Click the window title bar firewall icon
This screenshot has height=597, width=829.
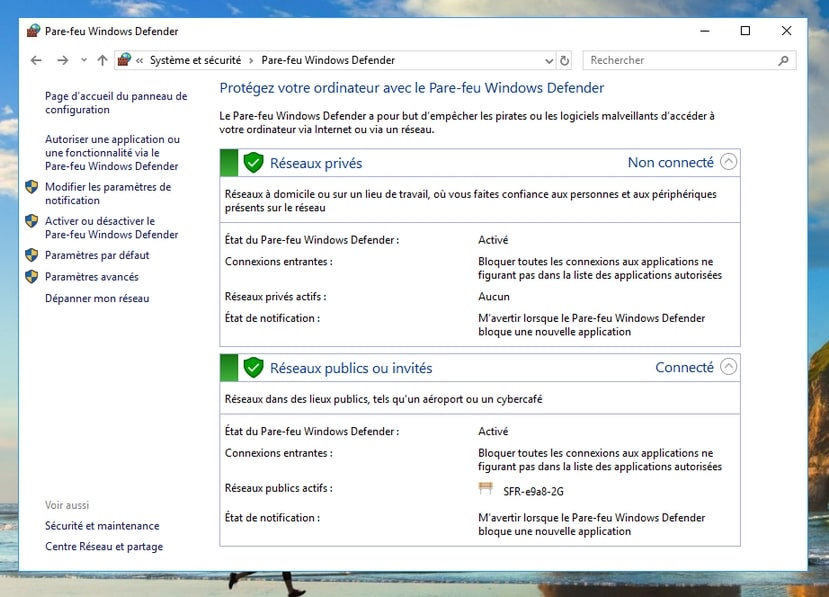[x=33, y=31]
